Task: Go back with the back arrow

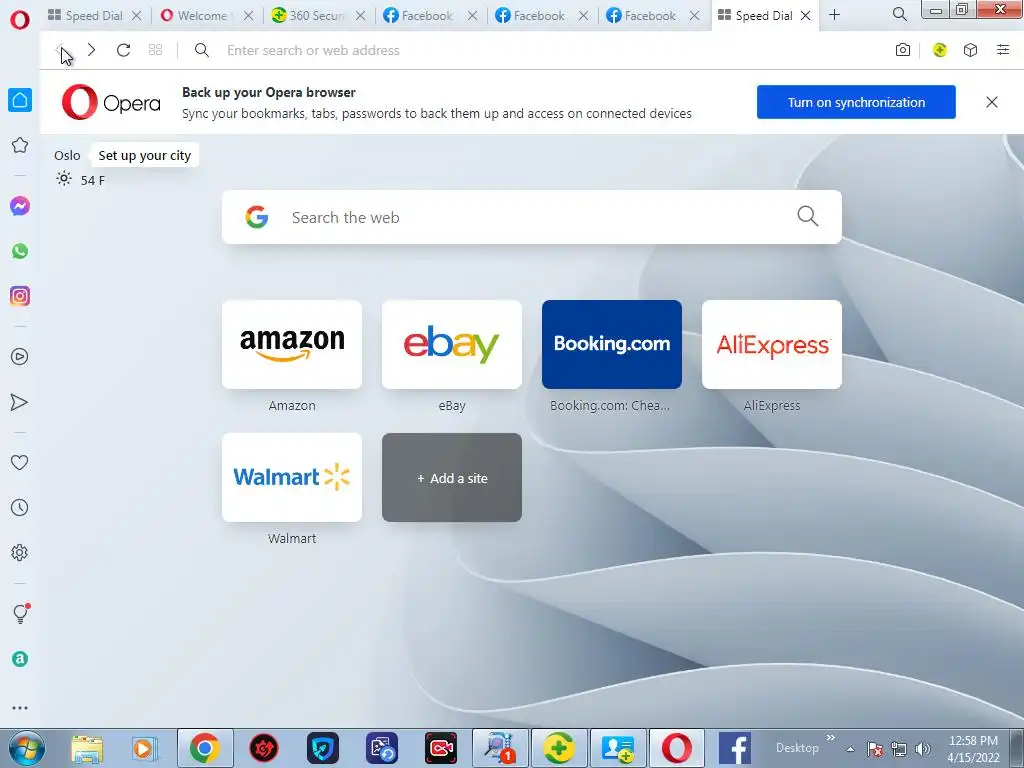Action: [60, 50]
